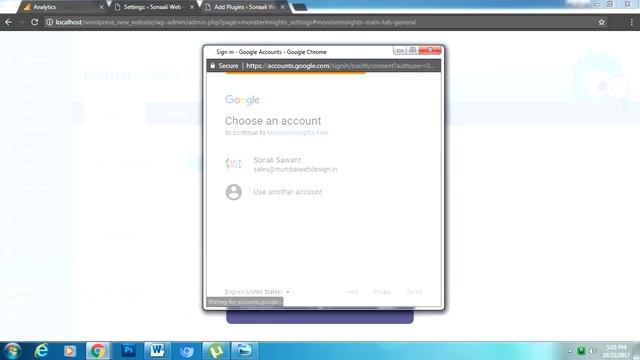Switch to the Settings Sonaali Web tab

(152, 7)
